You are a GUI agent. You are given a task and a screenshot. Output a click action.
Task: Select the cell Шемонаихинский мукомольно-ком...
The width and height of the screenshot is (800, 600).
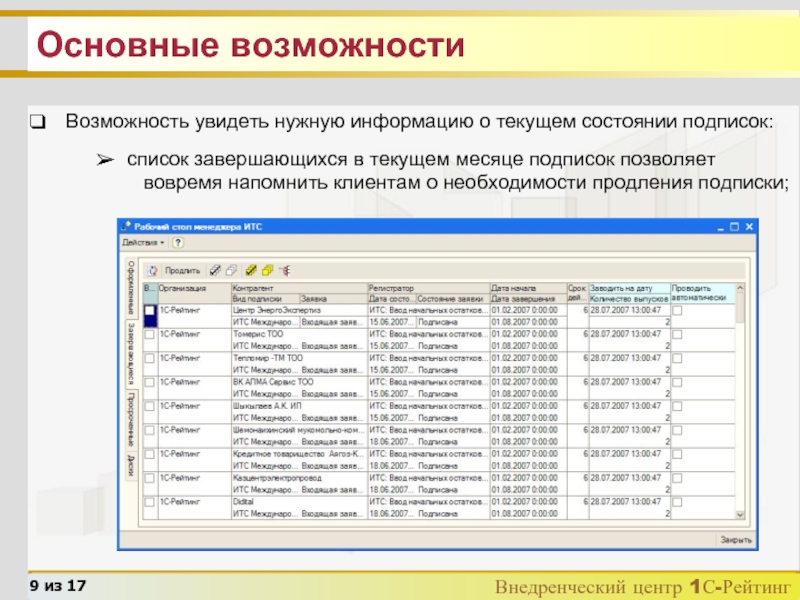(299, 430)
